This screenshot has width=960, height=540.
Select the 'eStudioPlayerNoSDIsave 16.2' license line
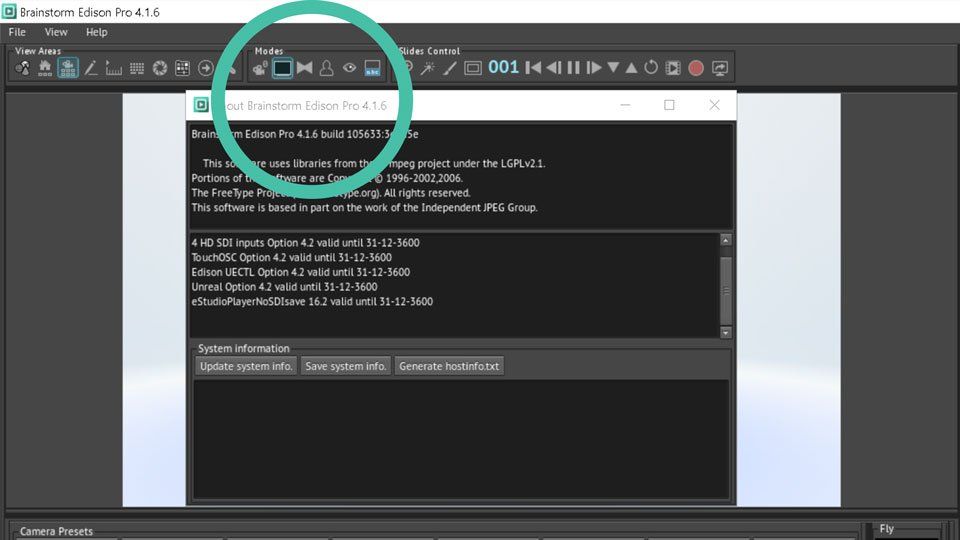pyautogui.click(x=312, y=302)
